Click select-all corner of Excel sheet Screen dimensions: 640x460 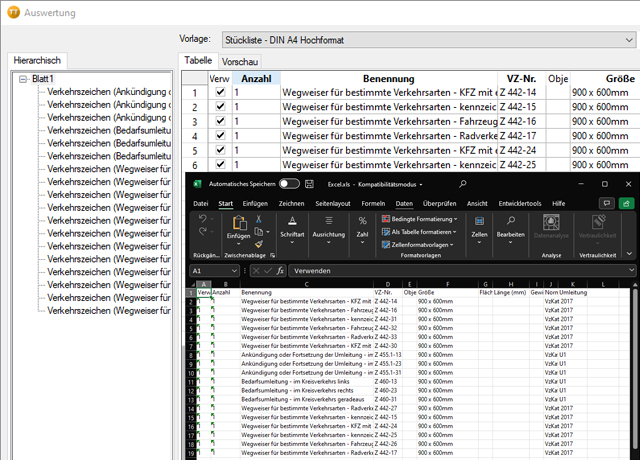[193, 284]
